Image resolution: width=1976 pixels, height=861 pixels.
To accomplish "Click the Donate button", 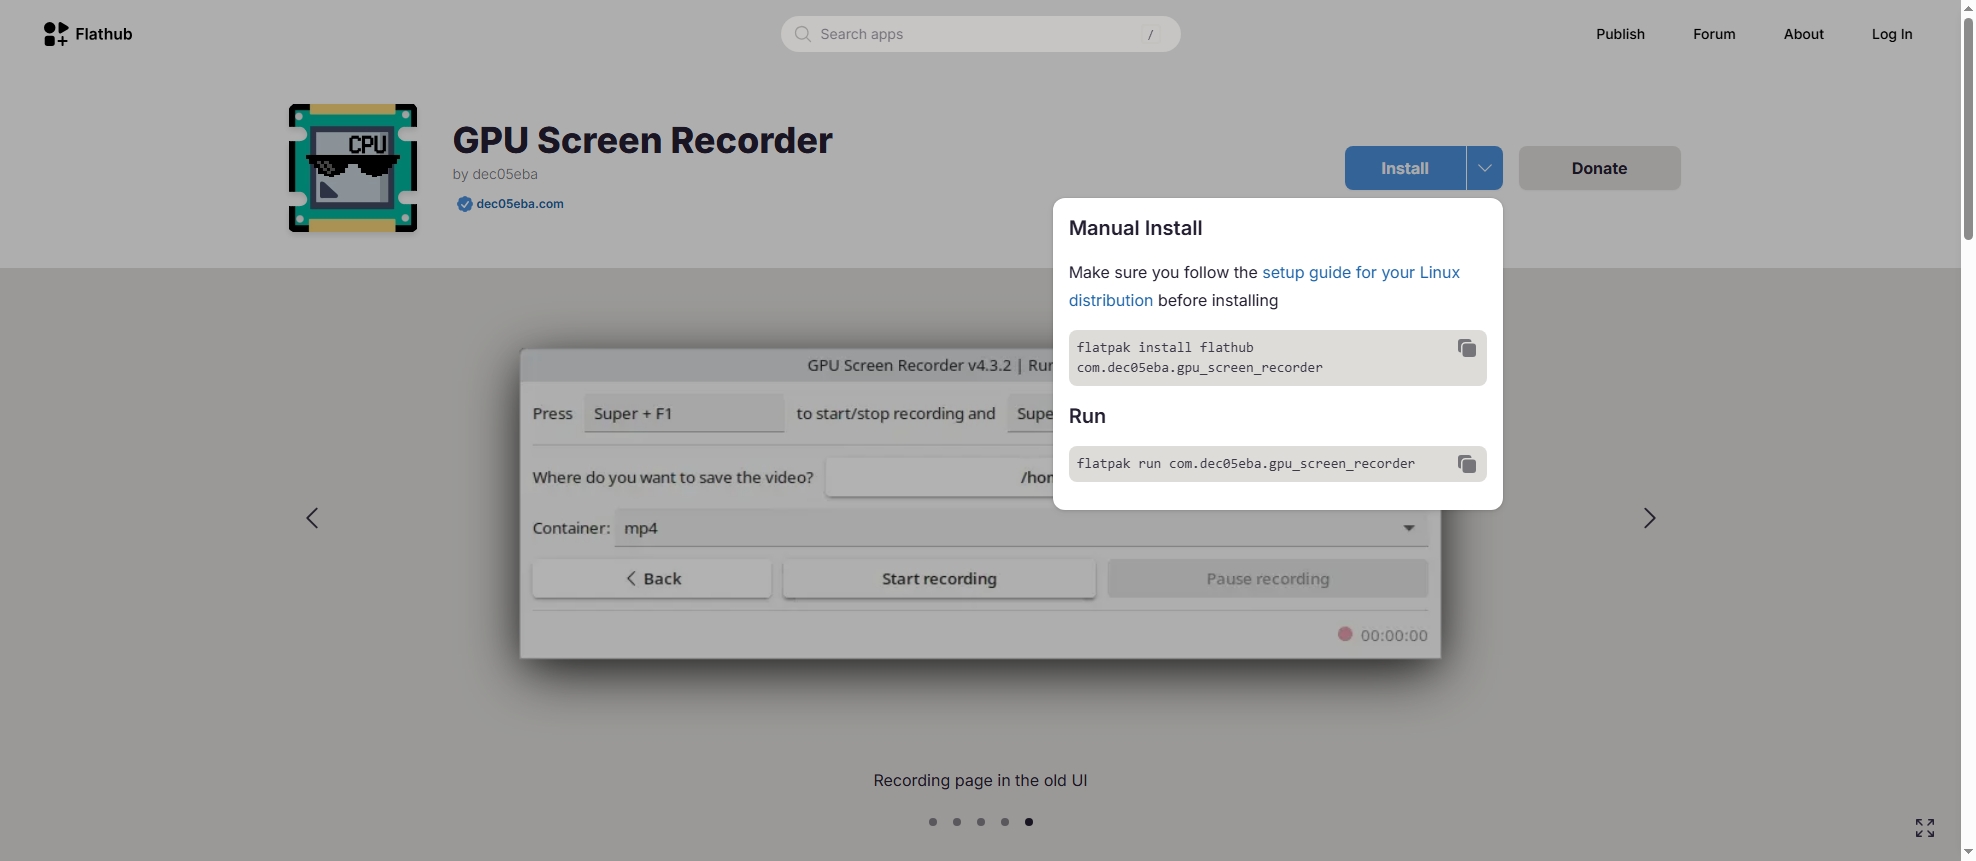I will click(x=1599, y=168).
